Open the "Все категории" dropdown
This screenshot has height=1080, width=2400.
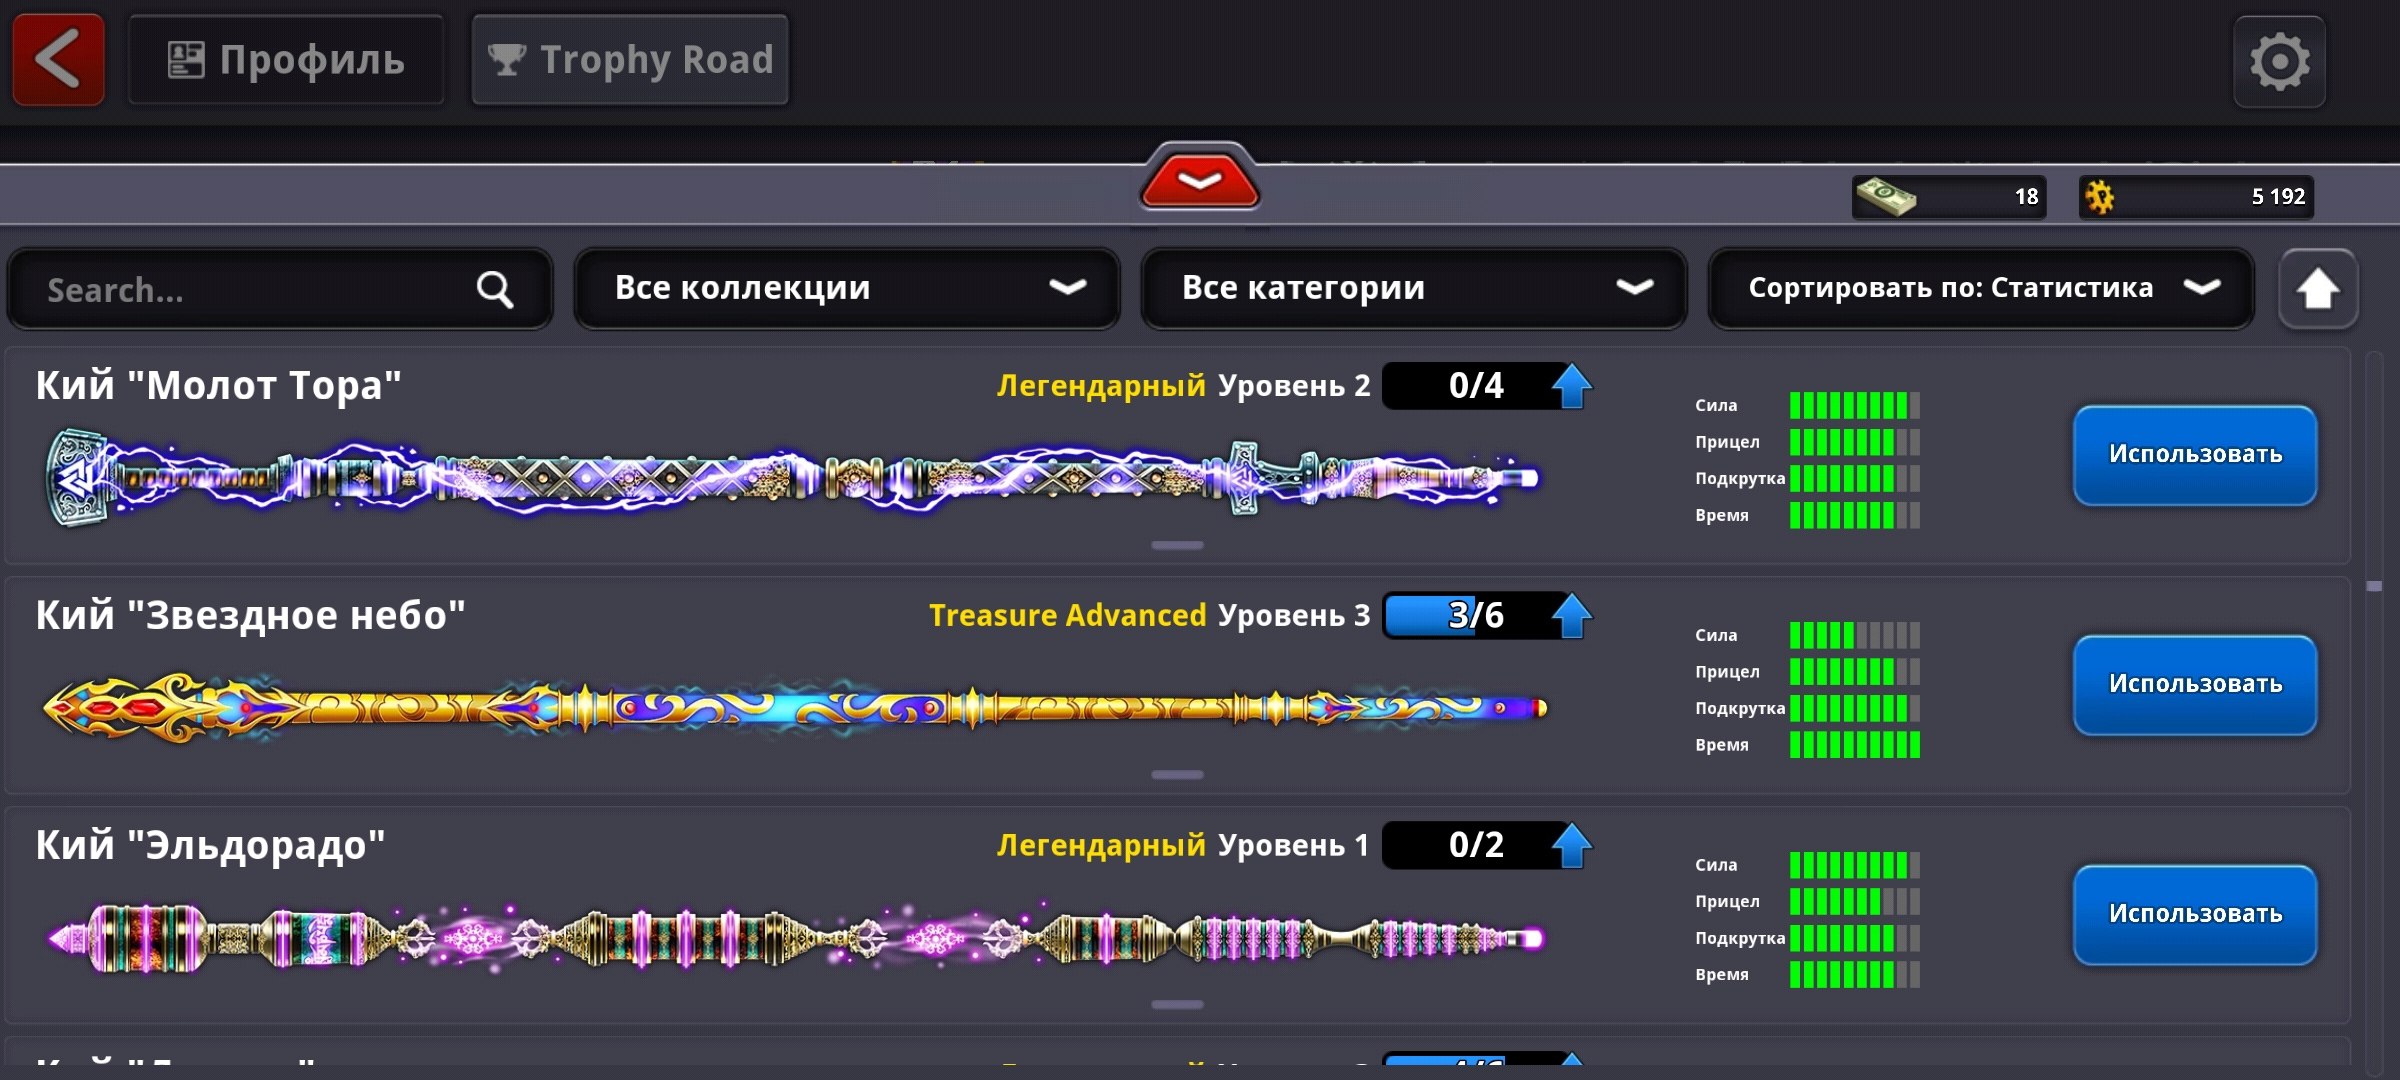click(x=1413, y=289)
